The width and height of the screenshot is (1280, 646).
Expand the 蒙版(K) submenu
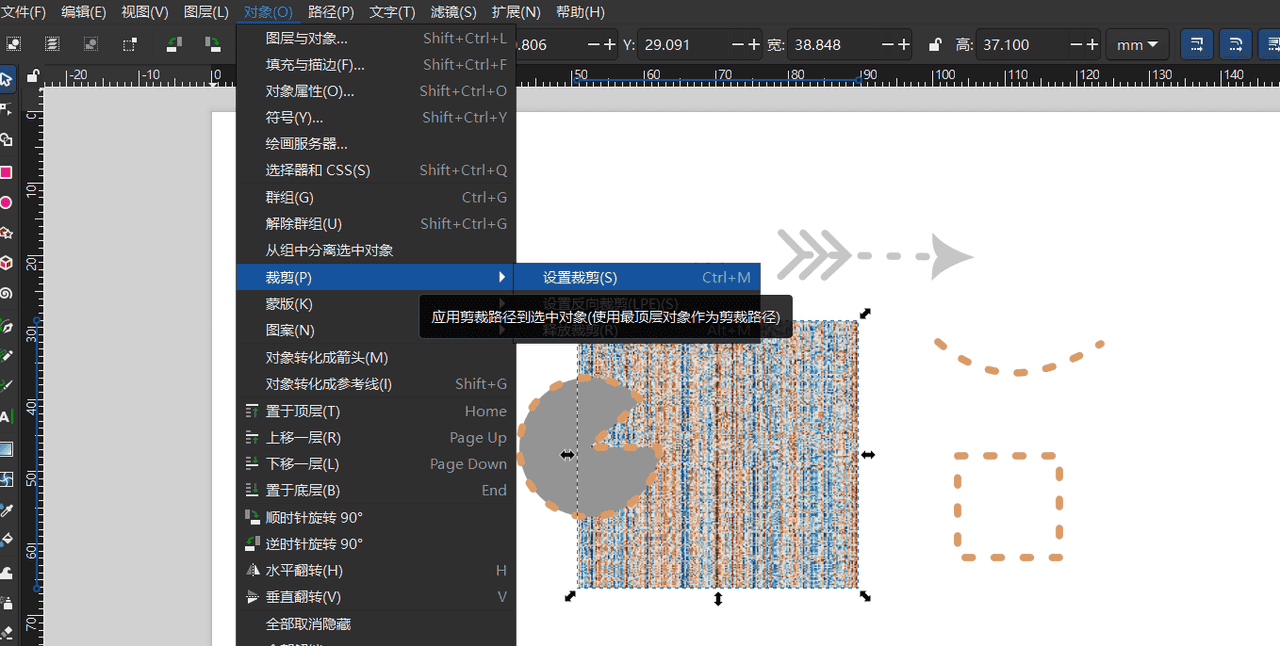point(375,304)
